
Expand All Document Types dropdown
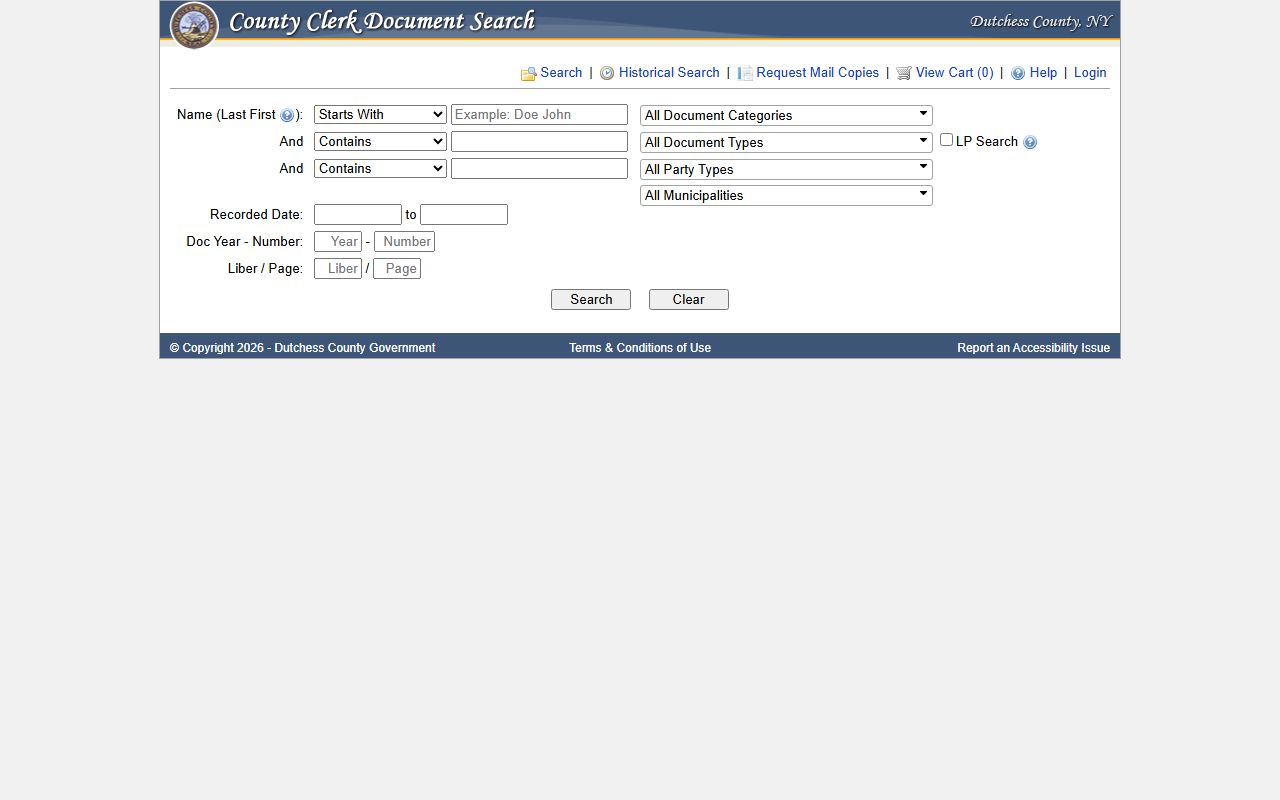786,142
